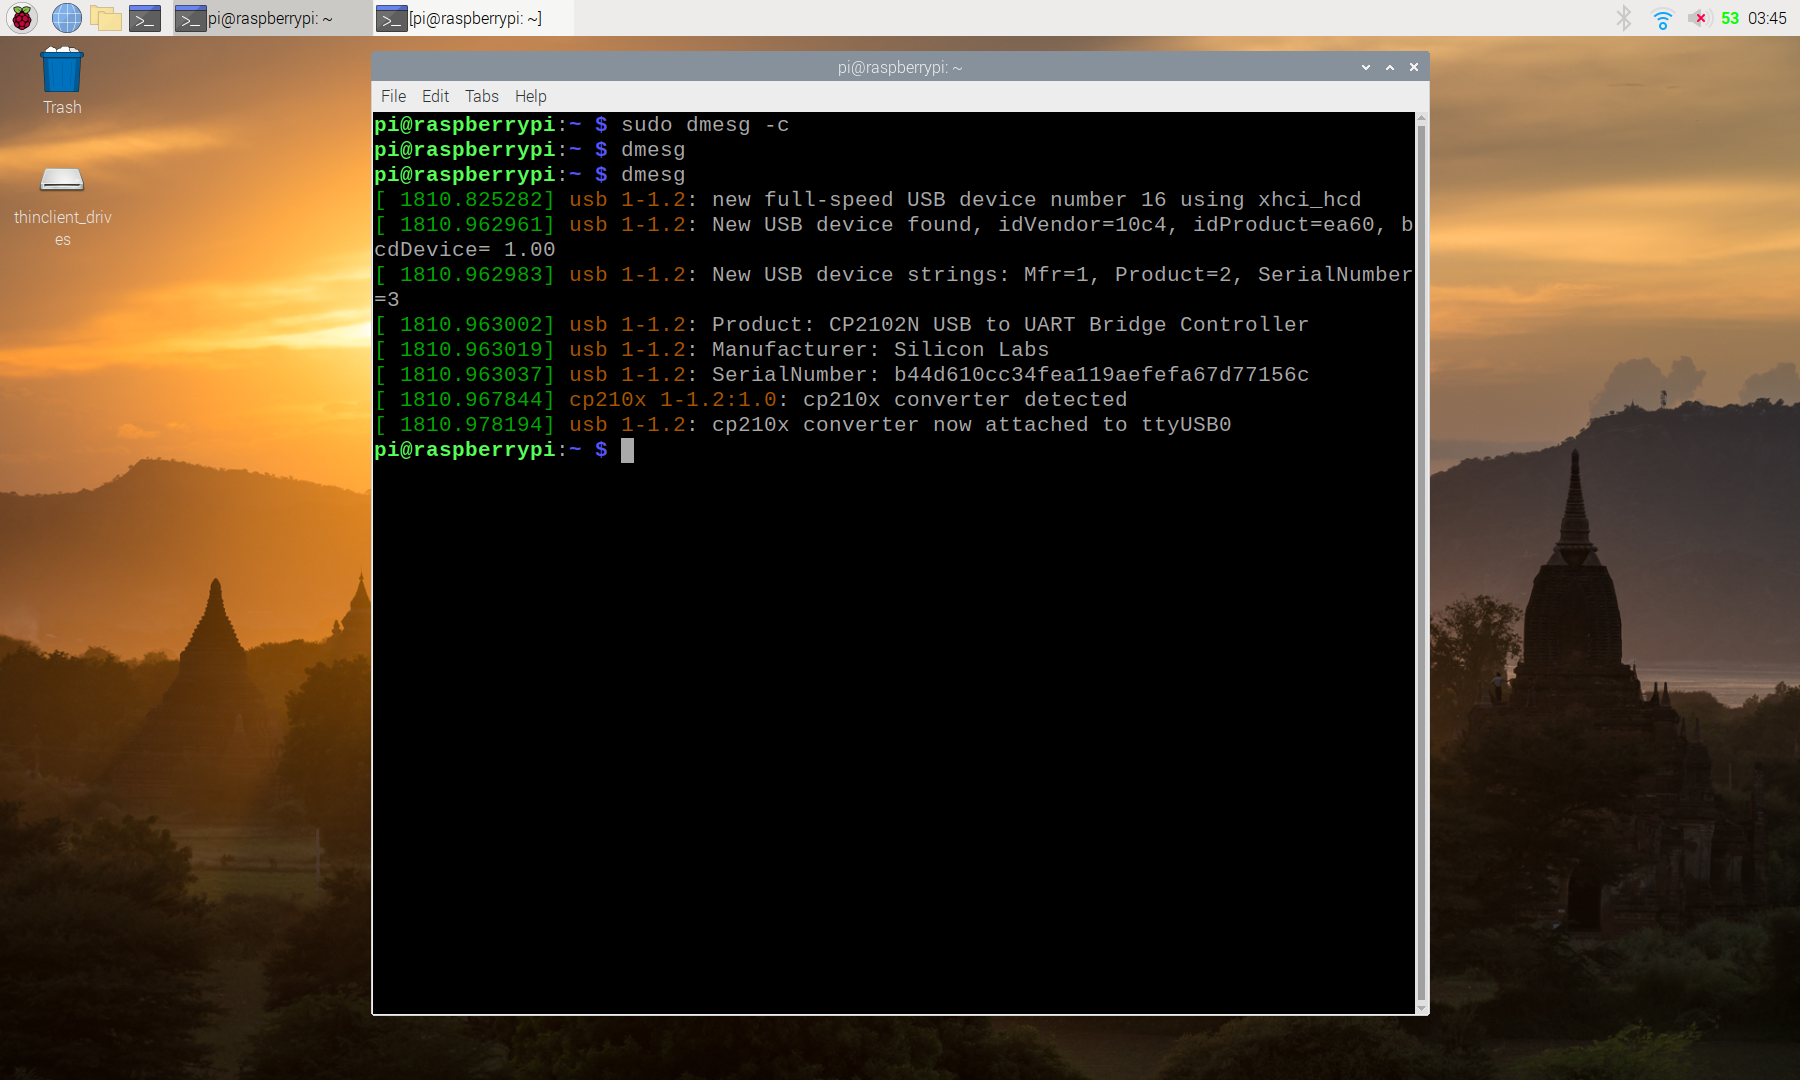Viewport: 1800px width, 1080px height.
Task: Click the Bluetooth icon in the tray
Action: click(x=1622, y=17)
